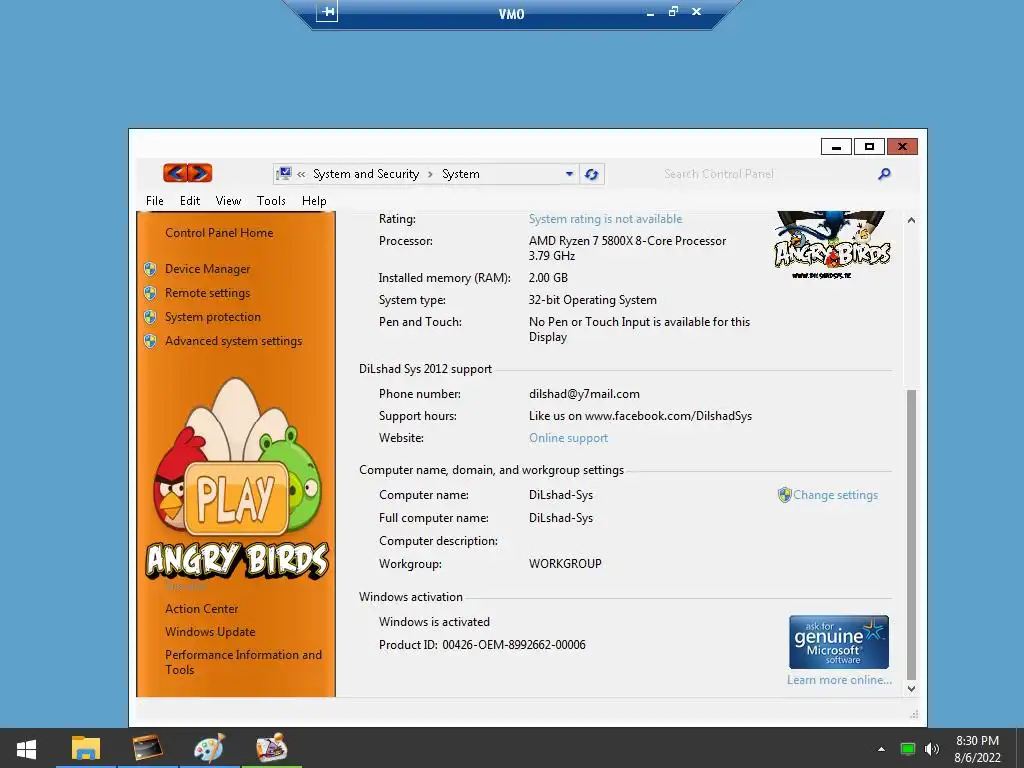1024x768 pixels.
Task: Click the pin icon on the VMO bar
Action: [327, 12]
